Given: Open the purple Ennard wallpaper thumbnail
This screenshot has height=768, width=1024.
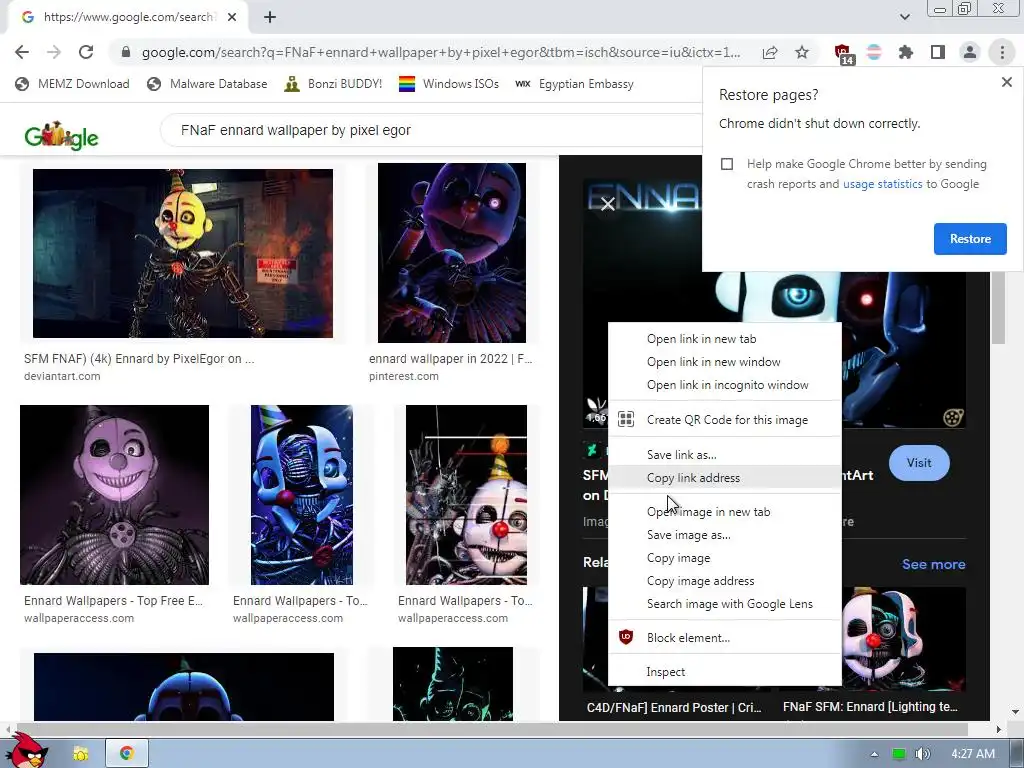Looking at the screenshot, I should [x=114, y=494].
